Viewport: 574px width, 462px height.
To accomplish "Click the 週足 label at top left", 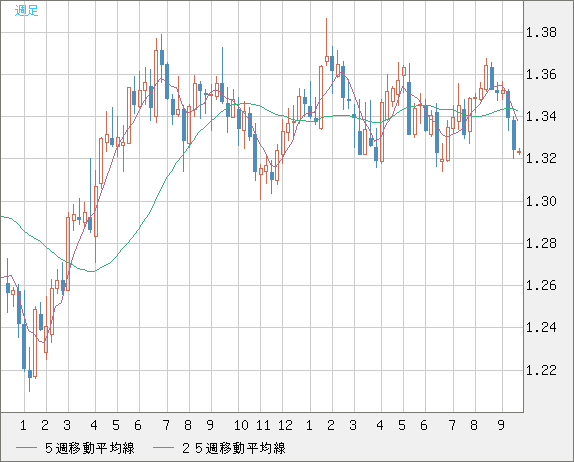I will (26, 11).
